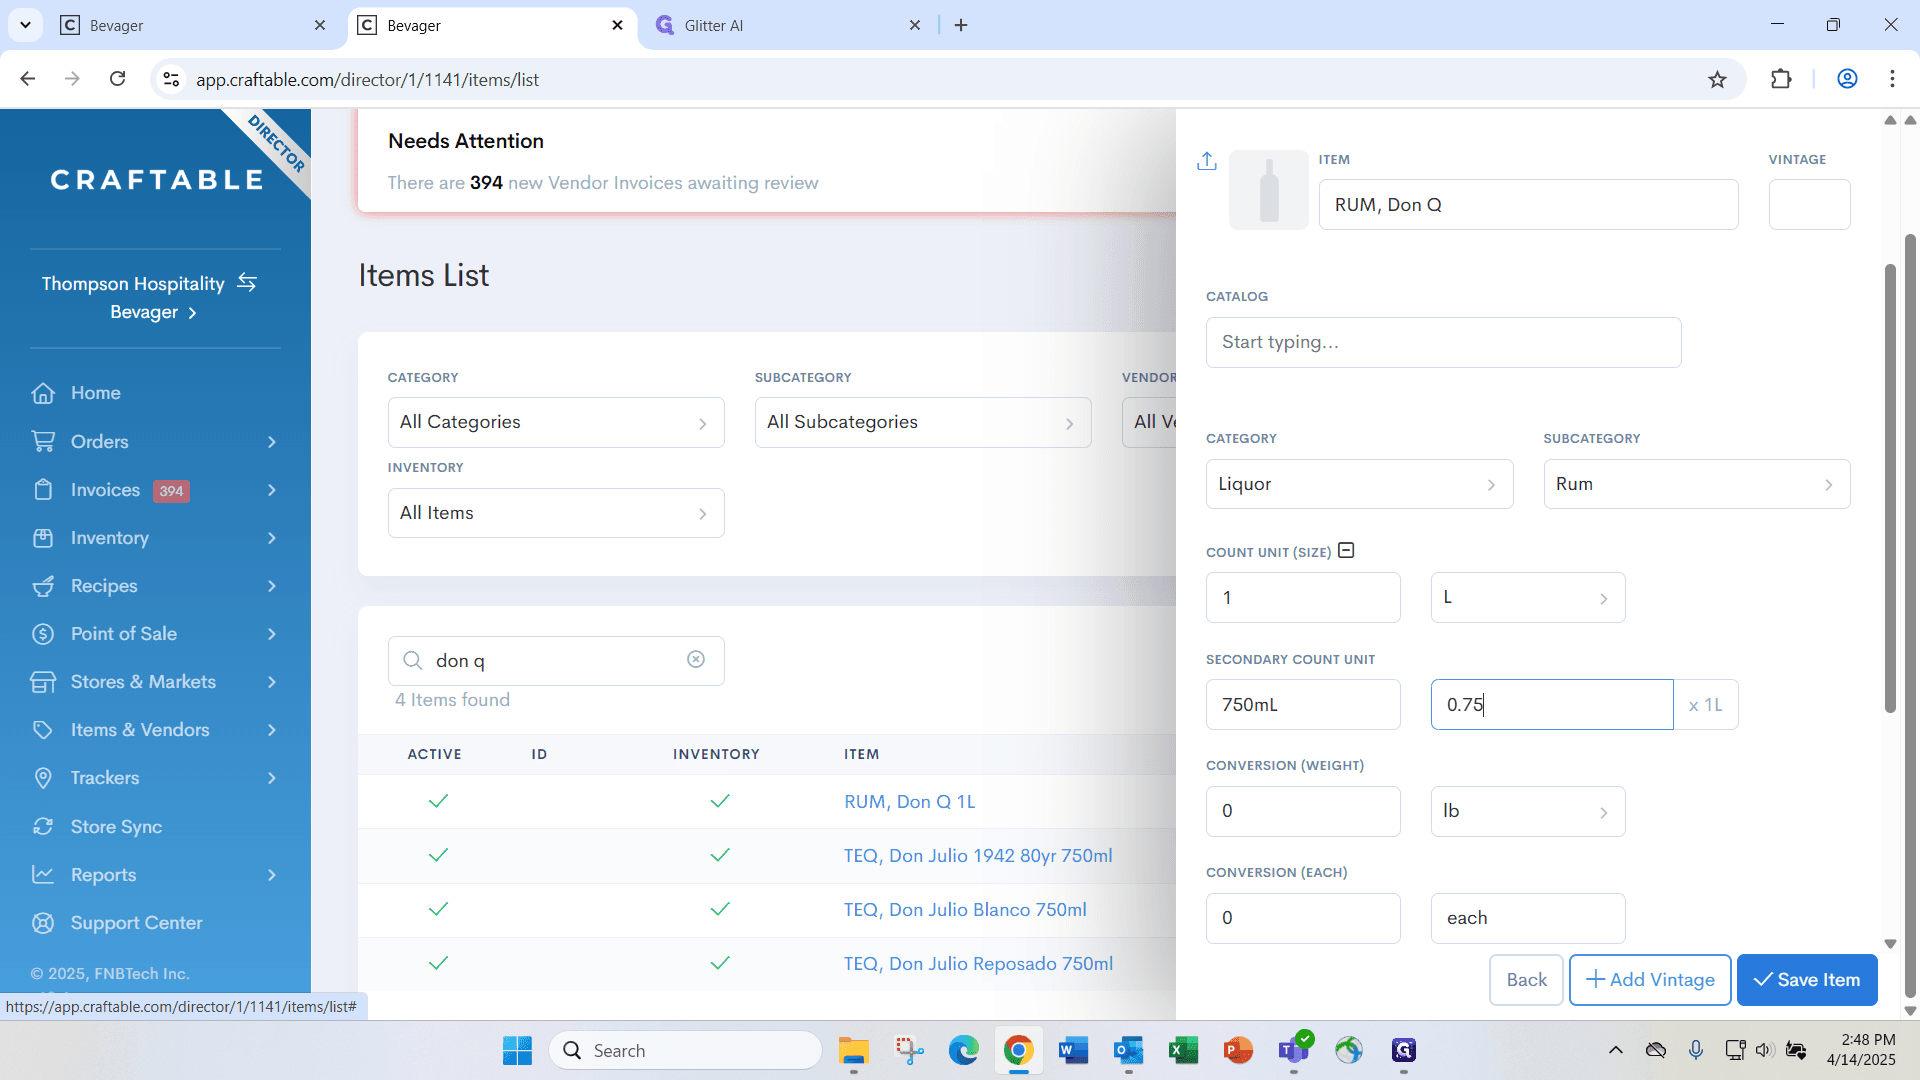Click the Items & Vendors tag icon
The height and width of the screenshot is (1080, 1920).
43,730
